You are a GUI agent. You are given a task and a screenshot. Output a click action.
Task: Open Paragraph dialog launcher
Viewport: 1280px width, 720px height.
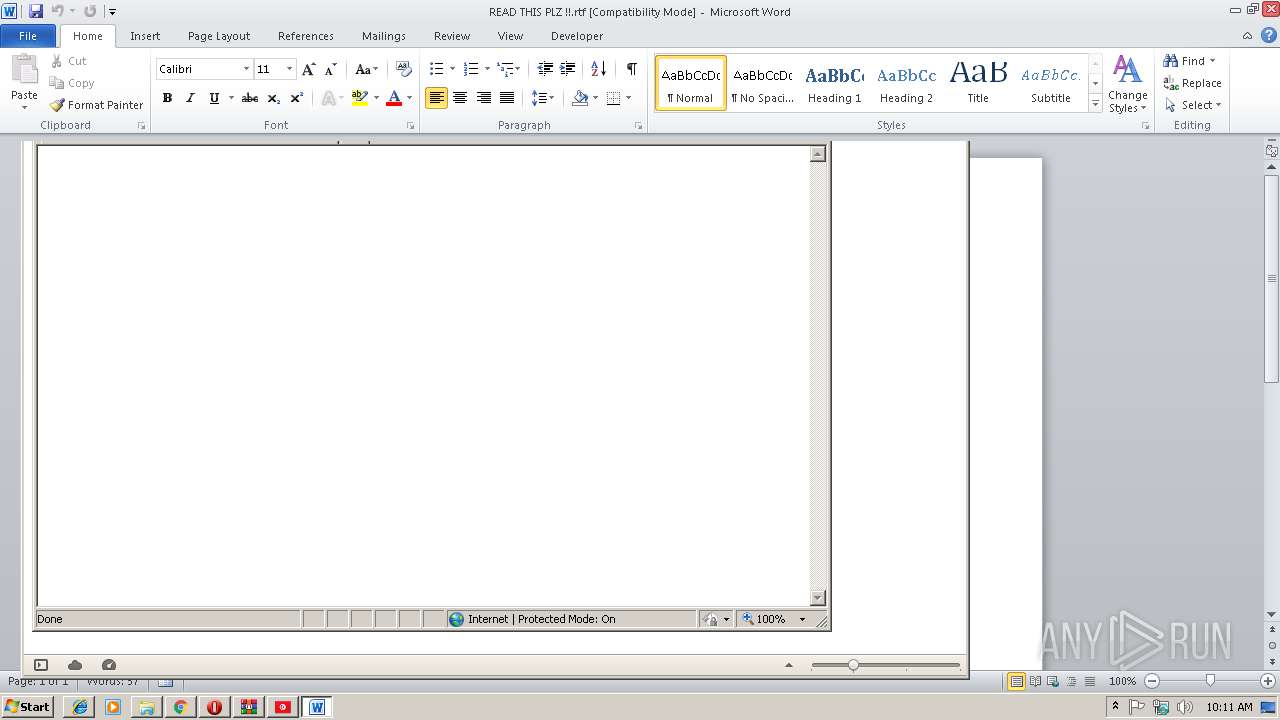coord(638,126)
